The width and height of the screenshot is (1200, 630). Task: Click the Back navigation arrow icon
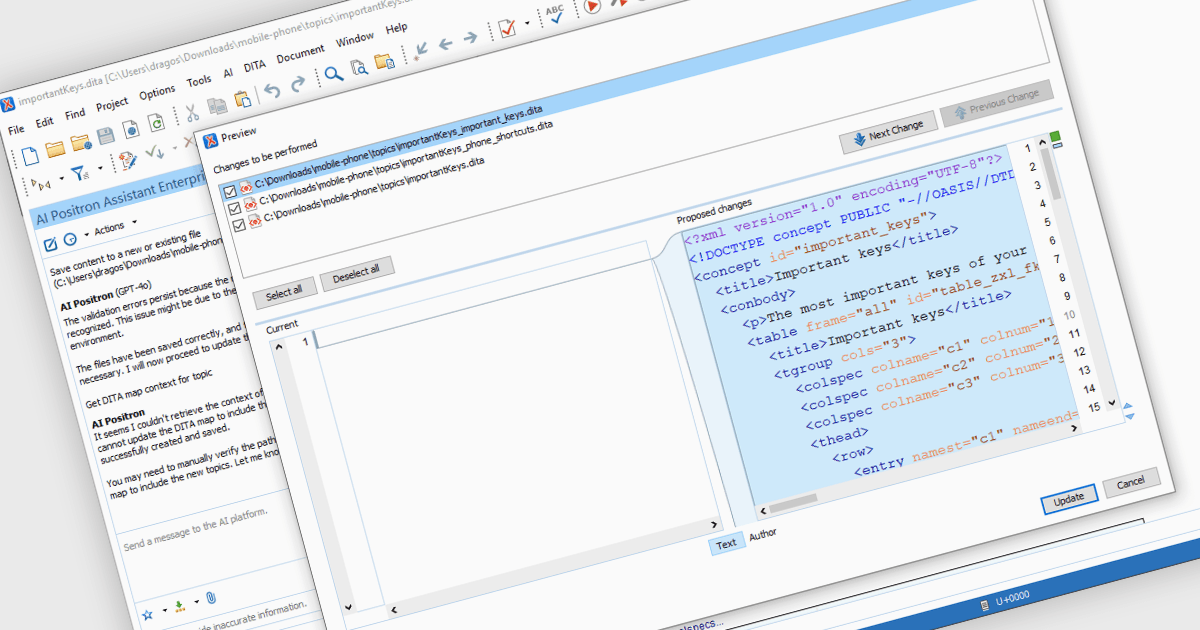(x=445, y=46)
